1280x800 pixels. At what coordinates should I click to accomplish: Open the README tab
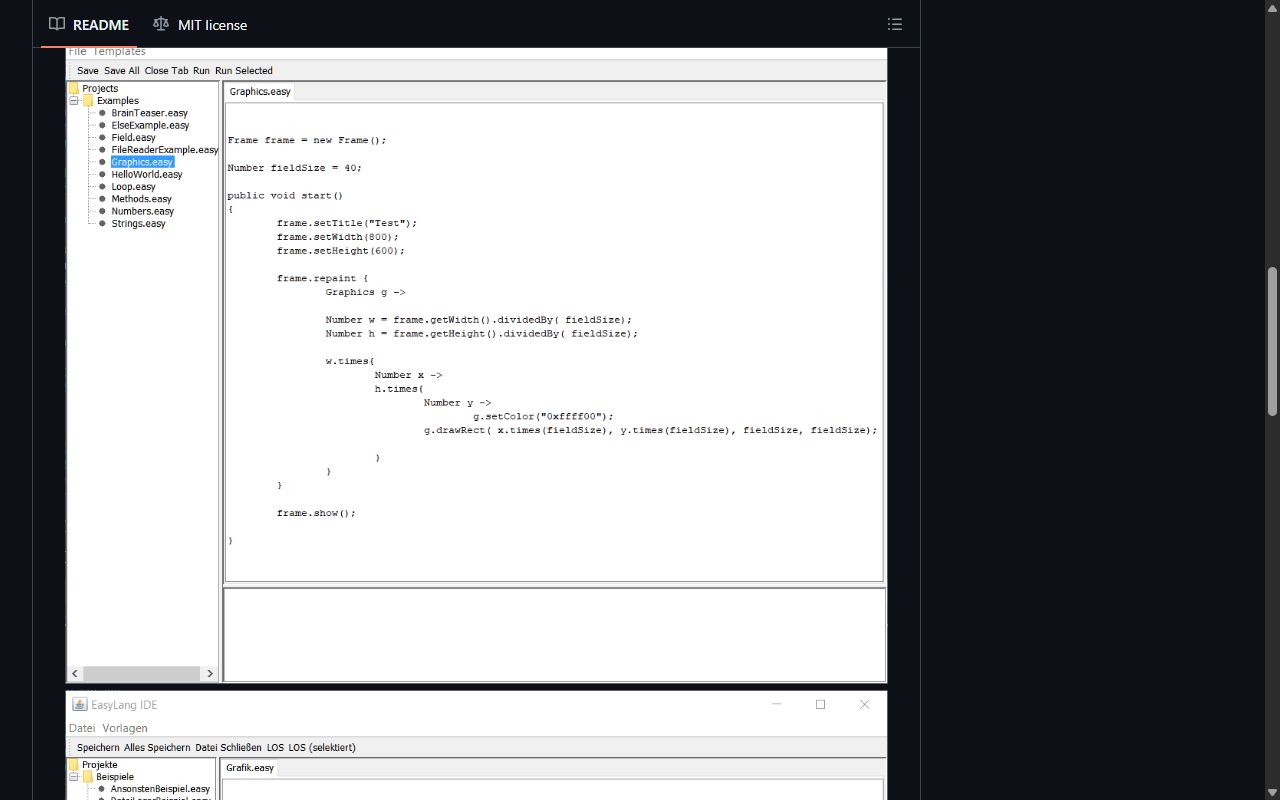coord(89,24)
